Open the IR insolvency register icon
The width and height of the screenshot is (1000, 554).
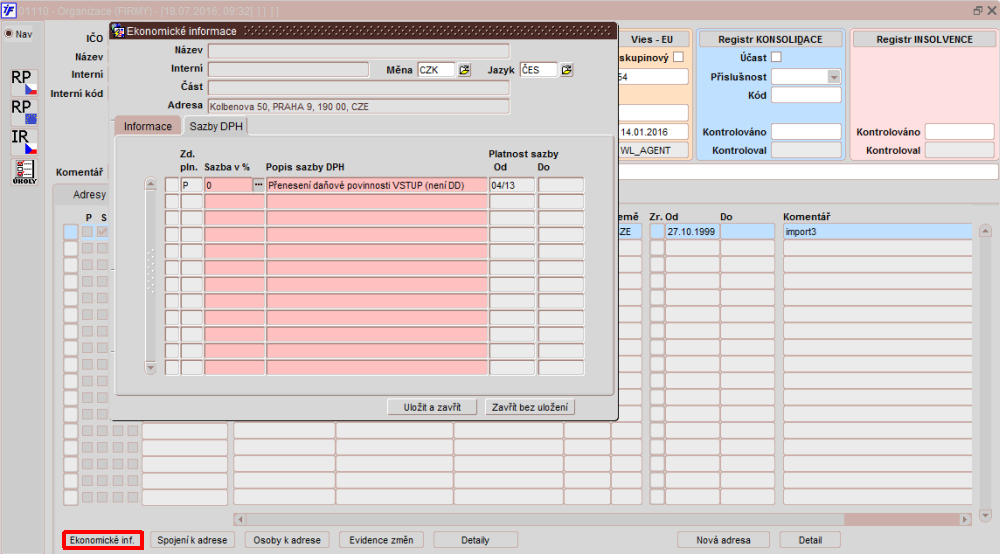[x=24, y=142]
